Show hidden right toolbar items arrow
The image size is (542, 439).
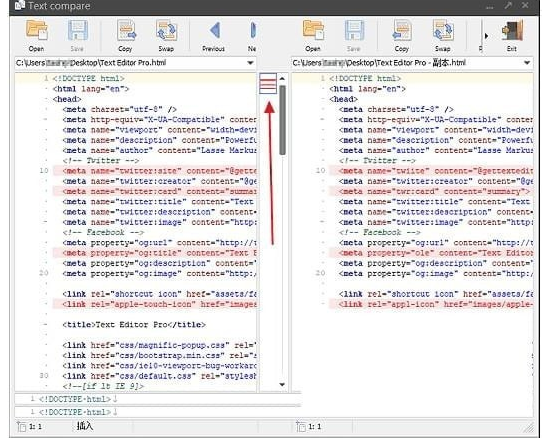click(486, 36)
